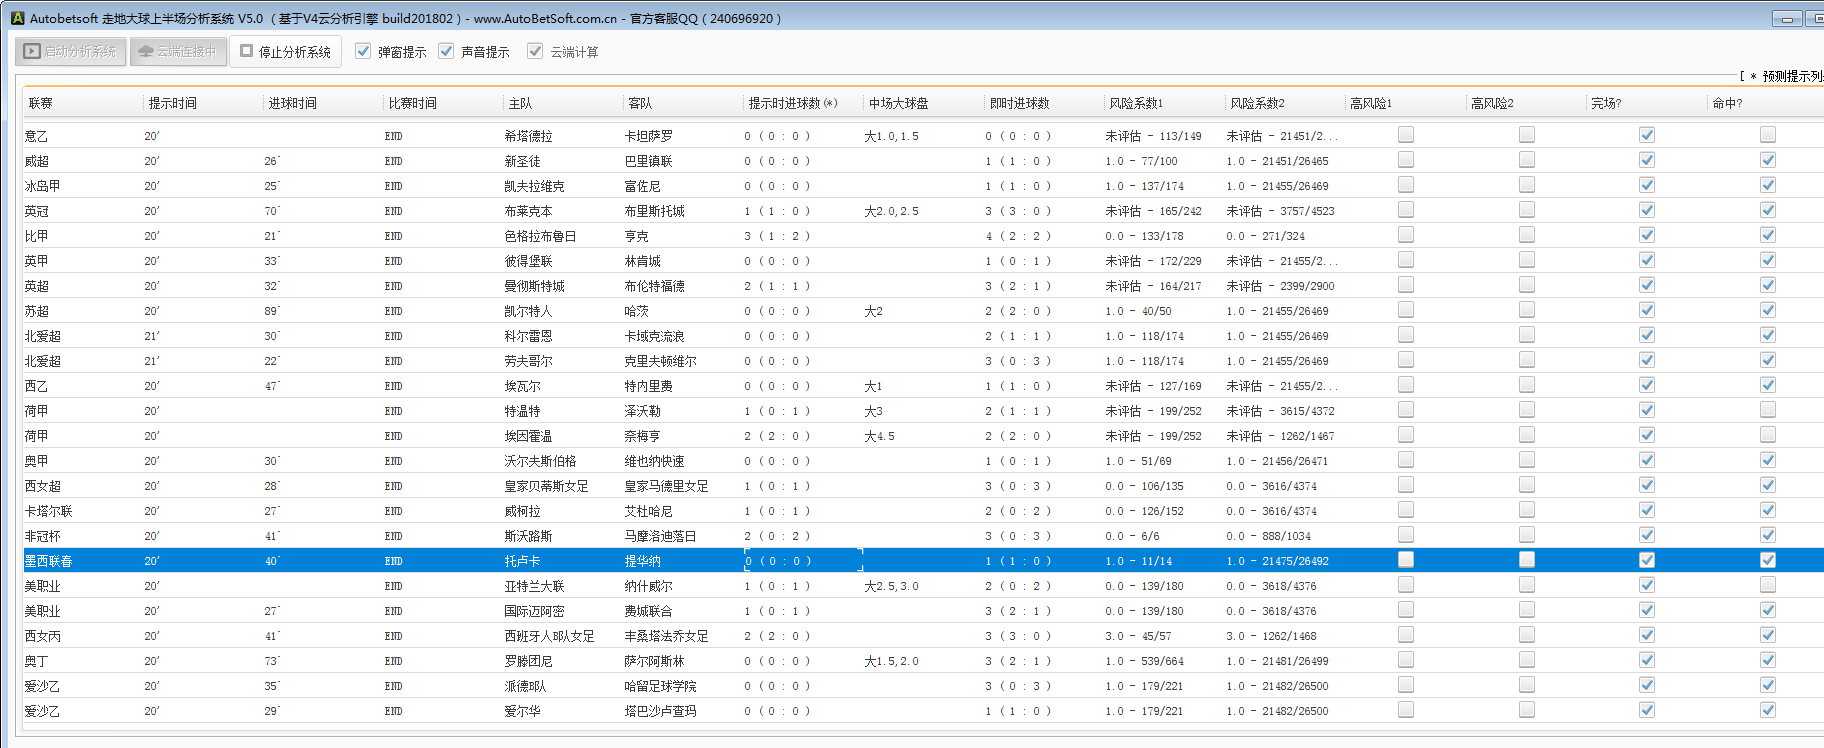This screenshot has width=1824, height=748.
Task: Click the 云端连接中 cloud connection button
Action: click(177, 51)
